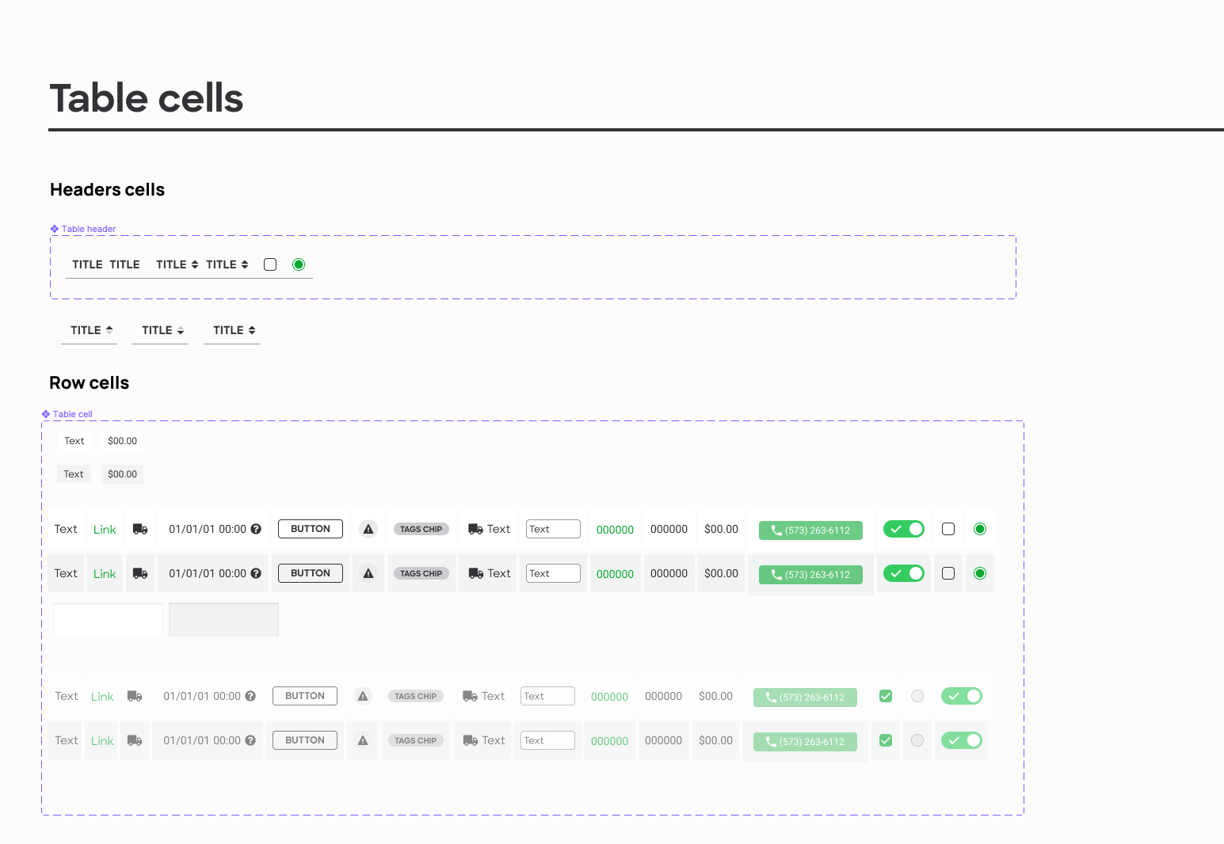Click the standalone truck icon in the shaded gray row
This screenshot has width=1224, height=844.
[x=140, y=573]
